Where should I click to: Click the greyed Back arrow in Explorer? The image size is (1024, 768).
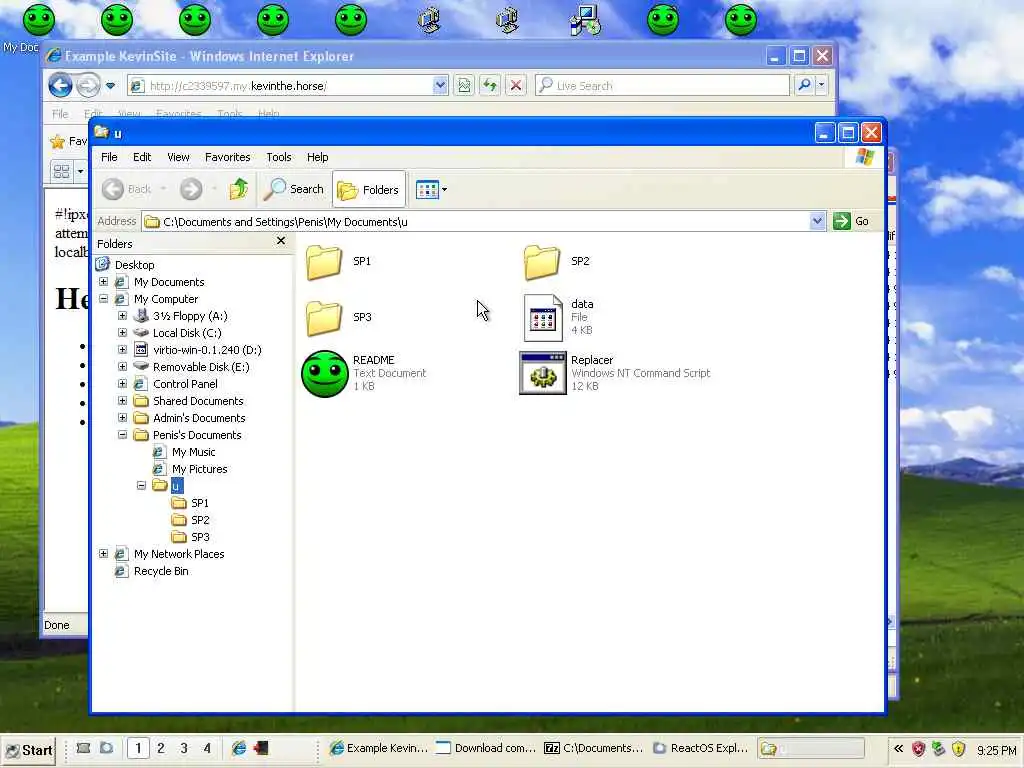tap(112, 189)
